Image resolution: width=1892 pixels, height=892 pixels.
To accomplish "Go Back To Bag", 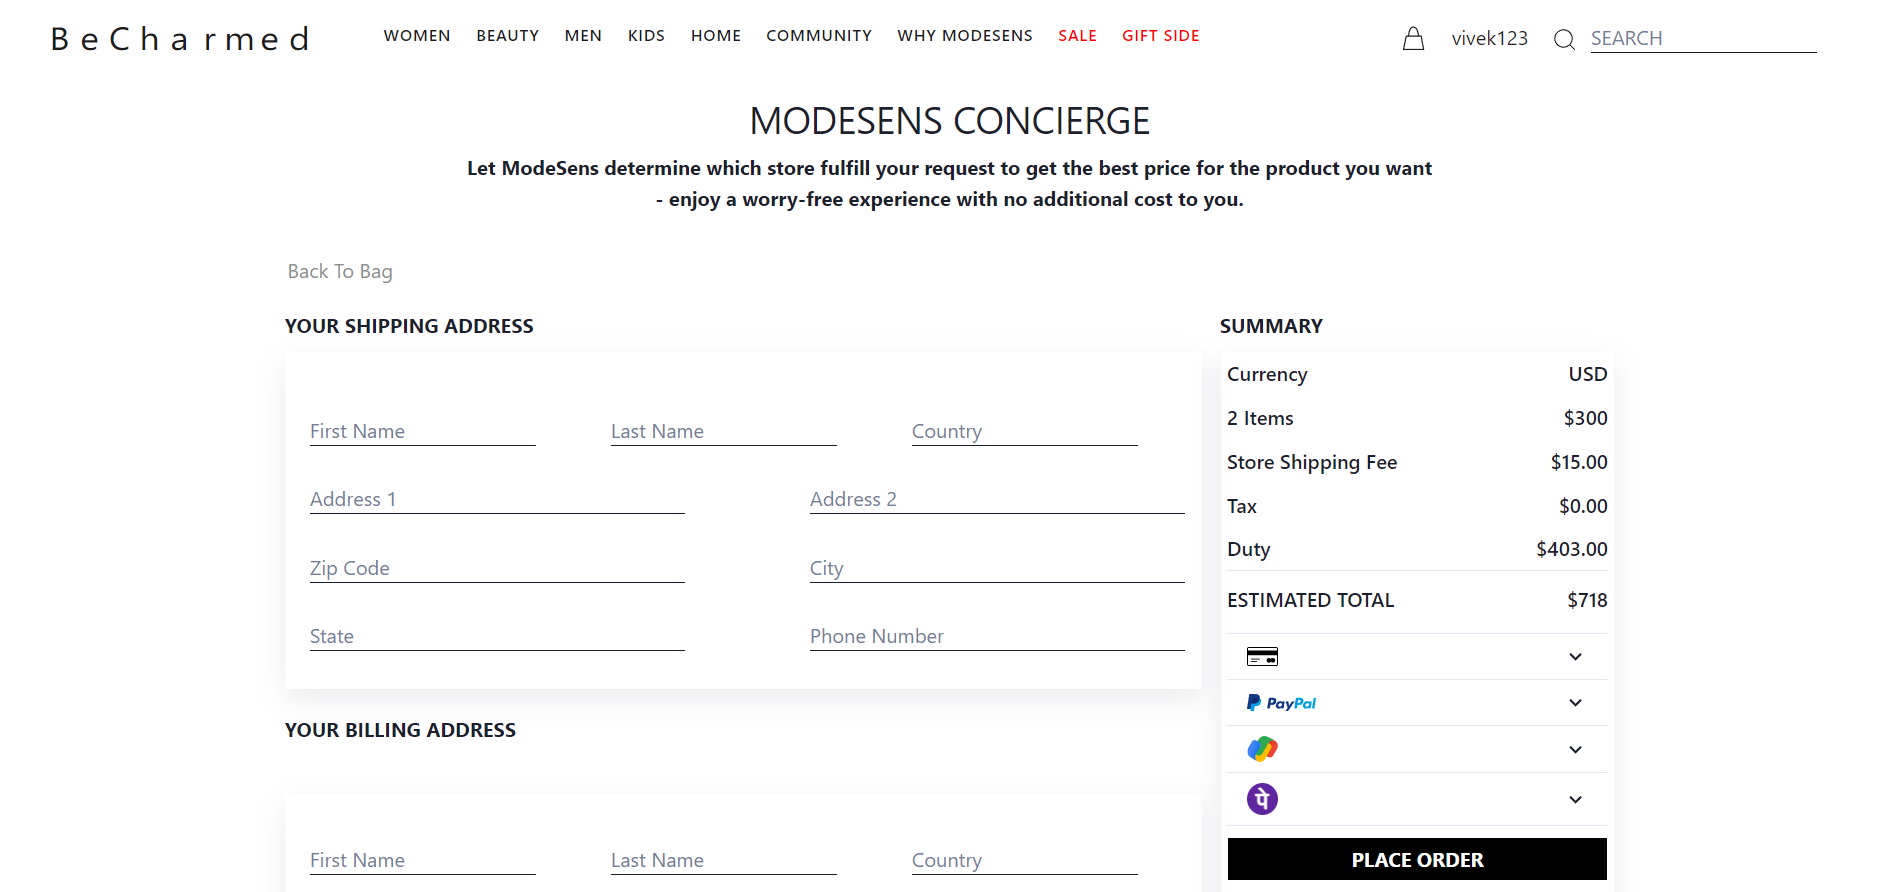I will (339, 271).
